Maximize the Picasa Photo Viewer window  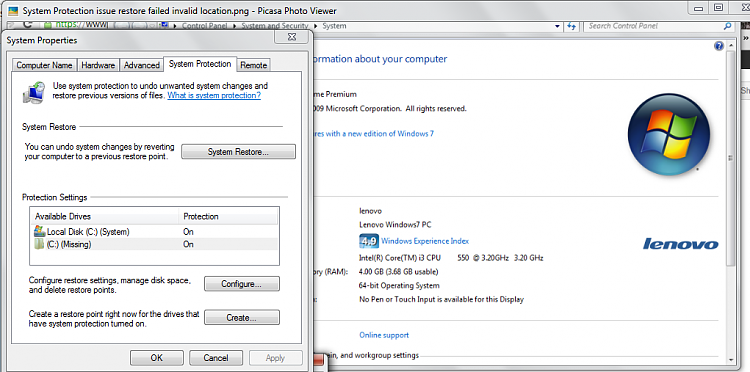pyautogui.click(x=718, y=8)
